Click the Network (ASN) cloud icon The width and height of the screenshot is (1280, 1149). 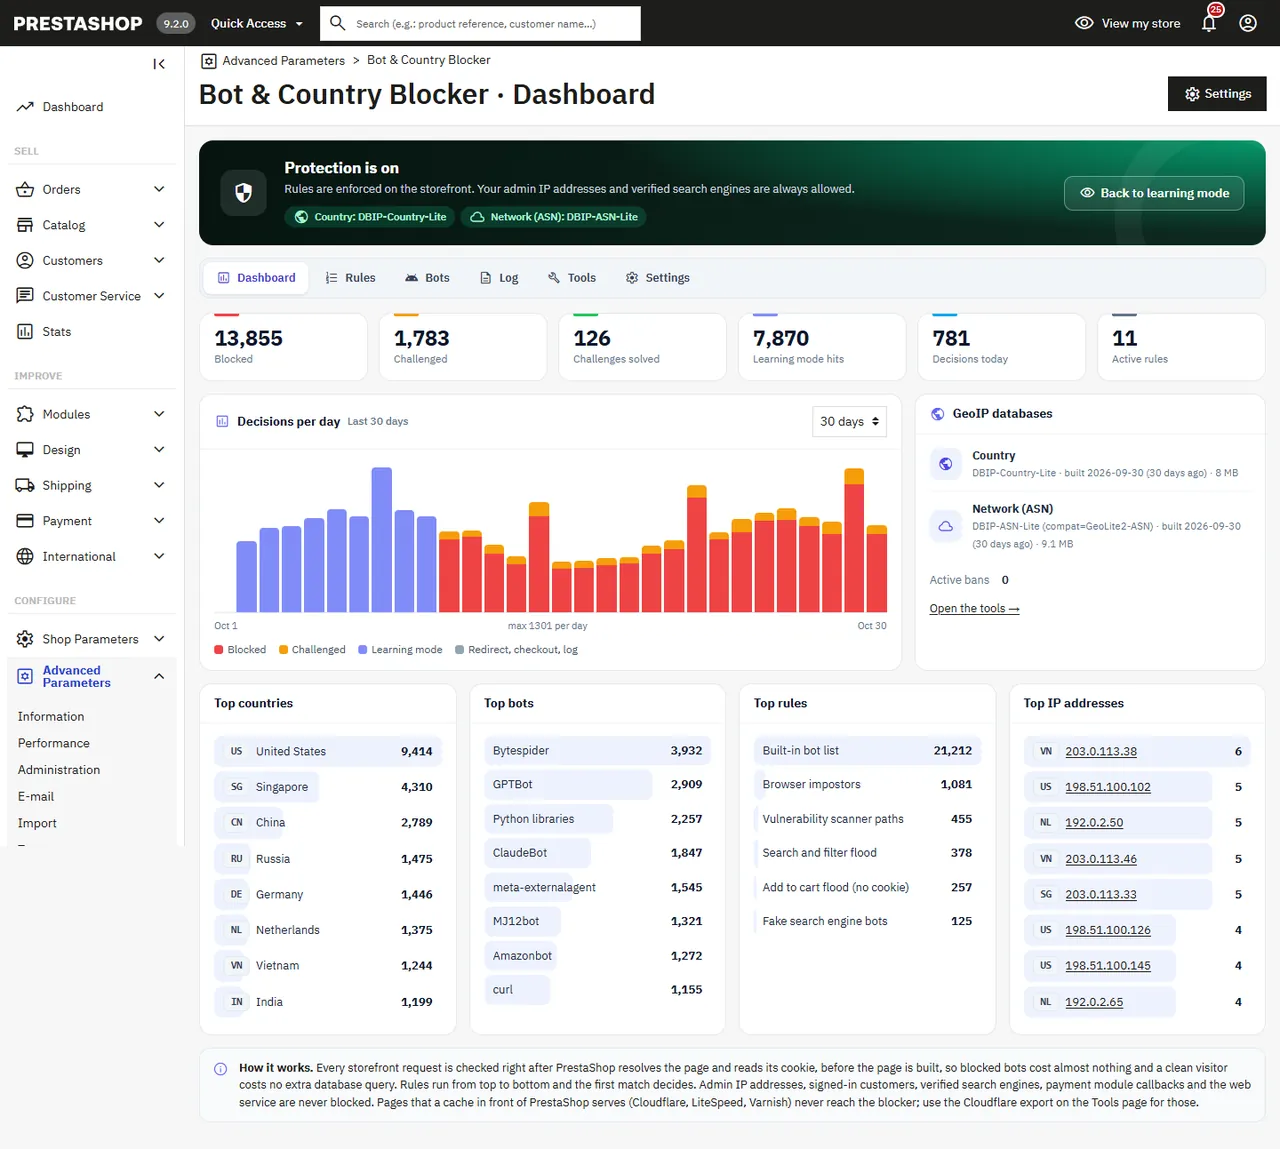(945, 525)
